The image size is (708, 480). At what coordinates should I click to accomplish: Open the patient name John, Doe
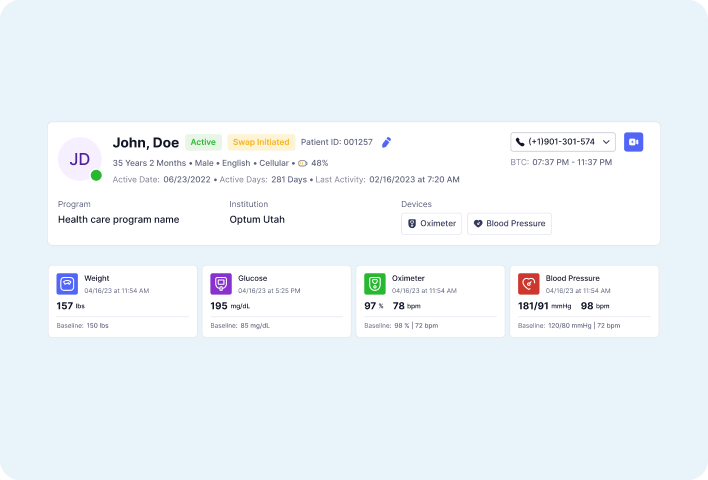coord(145,142)
